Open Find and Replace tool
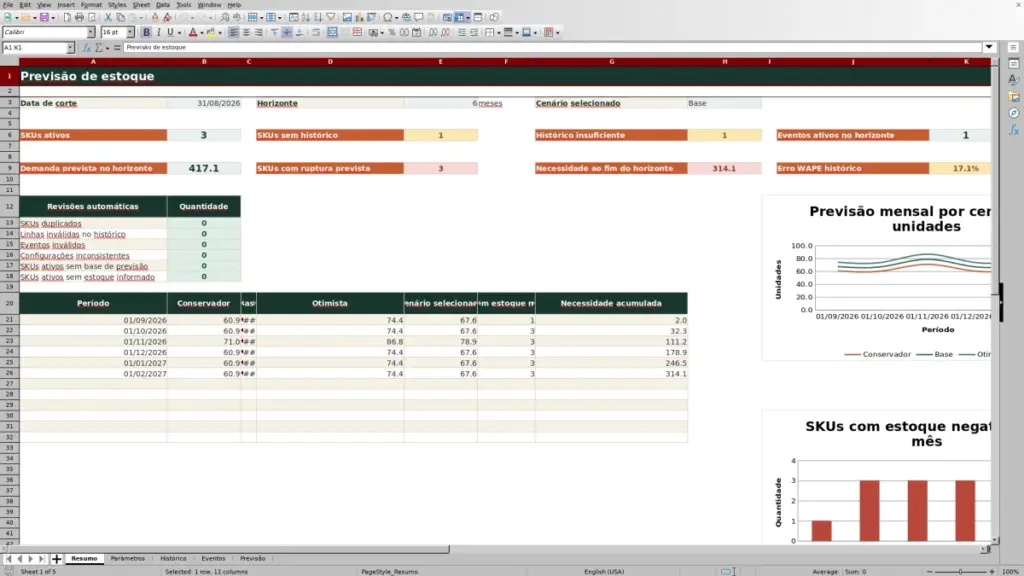The width and height of the screenshot is (1024, 576). pyautogui.click(x=225, y=18)
